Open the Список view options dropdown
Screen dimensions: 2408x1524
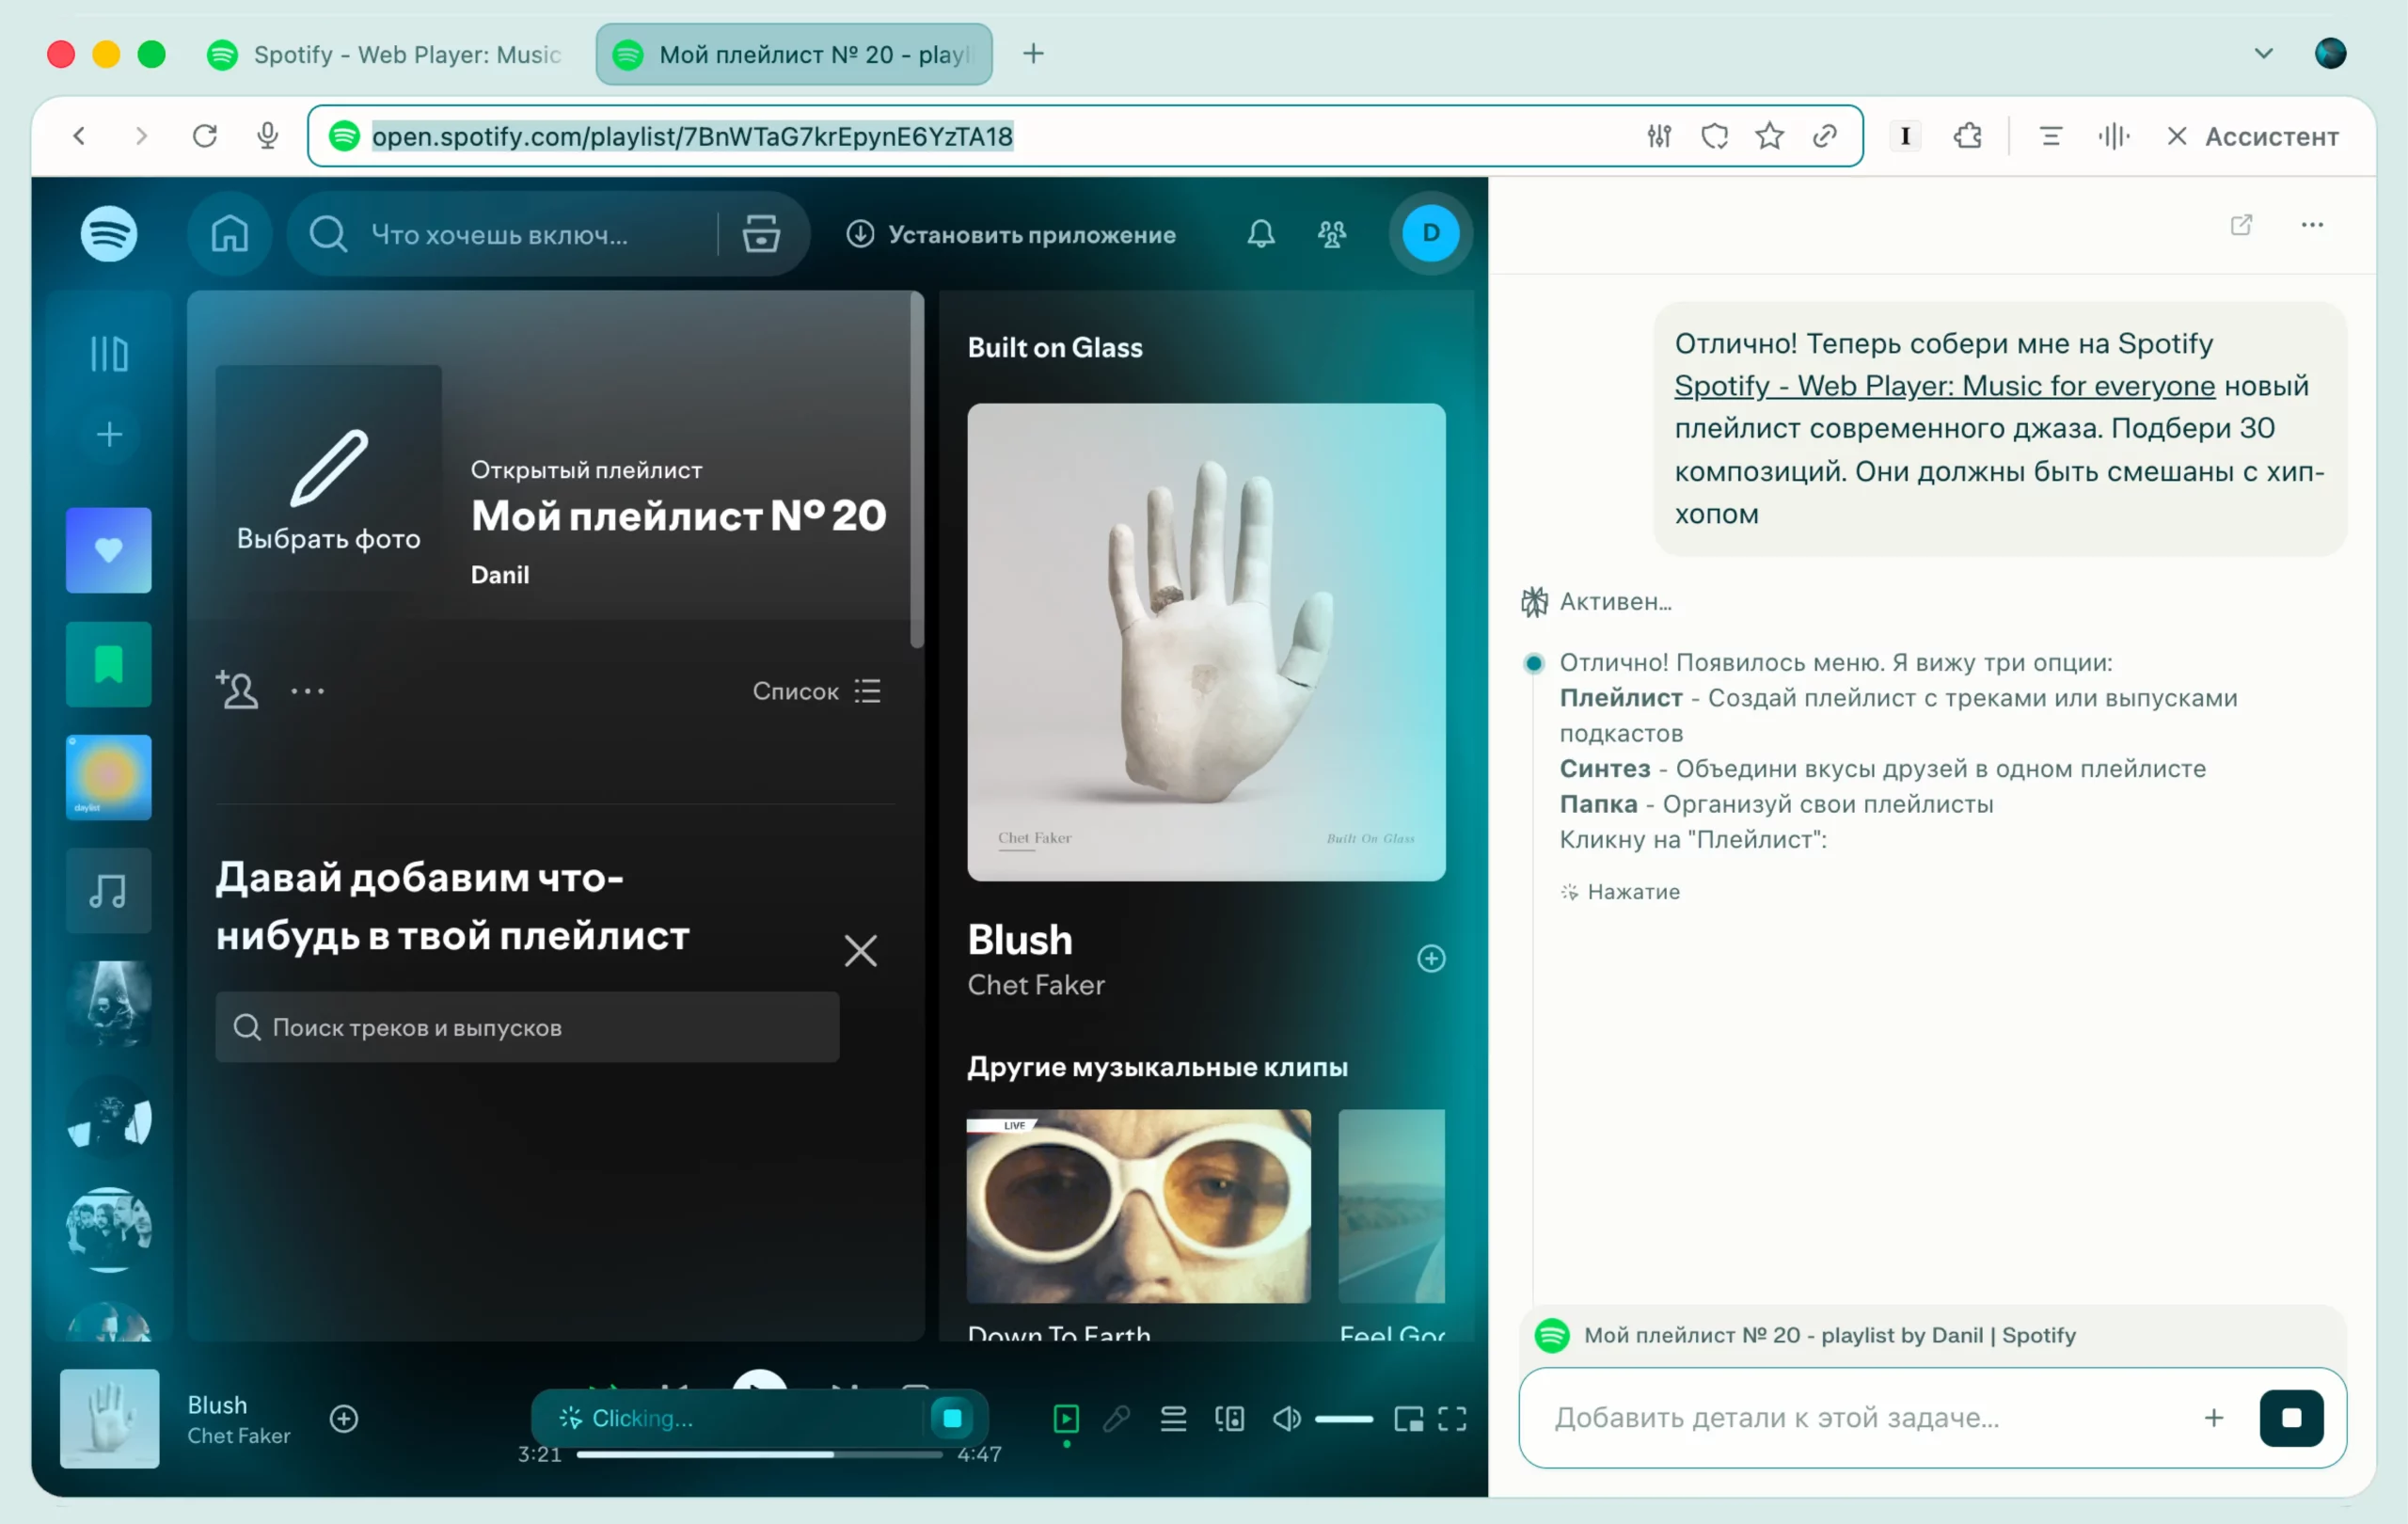tap(816, 691)
